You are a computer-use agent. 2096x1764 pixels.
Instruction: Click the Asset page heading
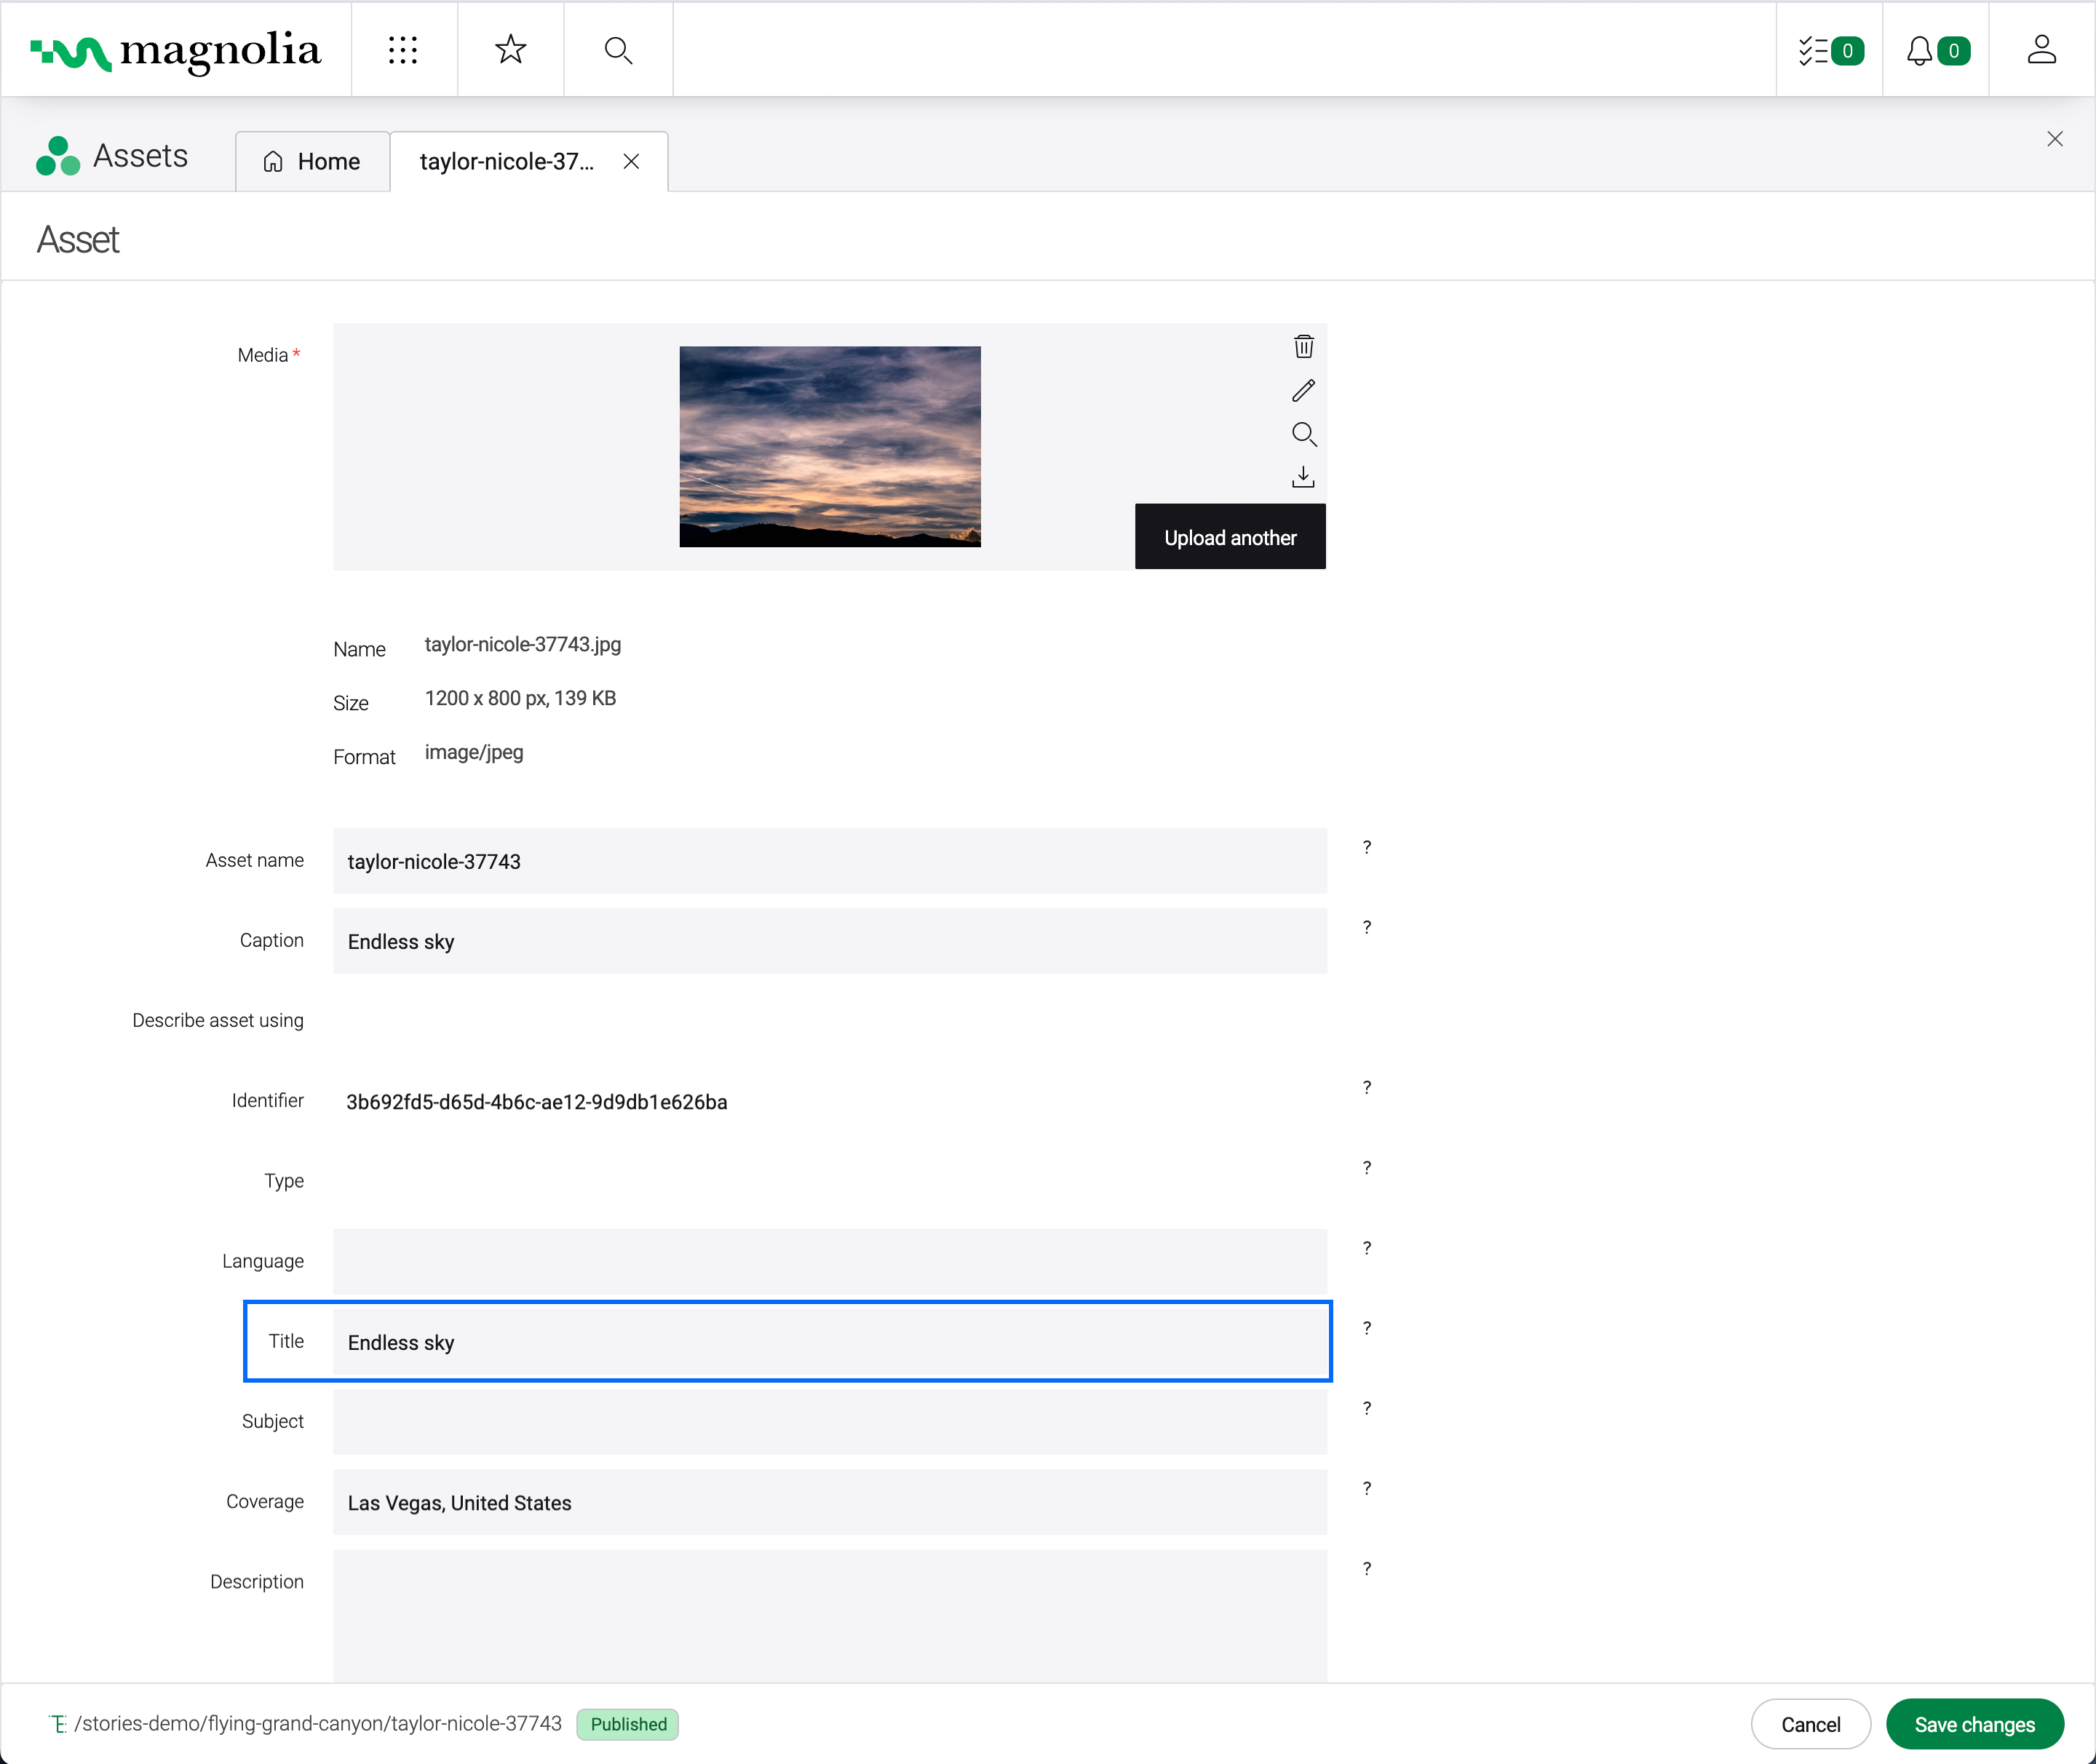pos(78,240)
